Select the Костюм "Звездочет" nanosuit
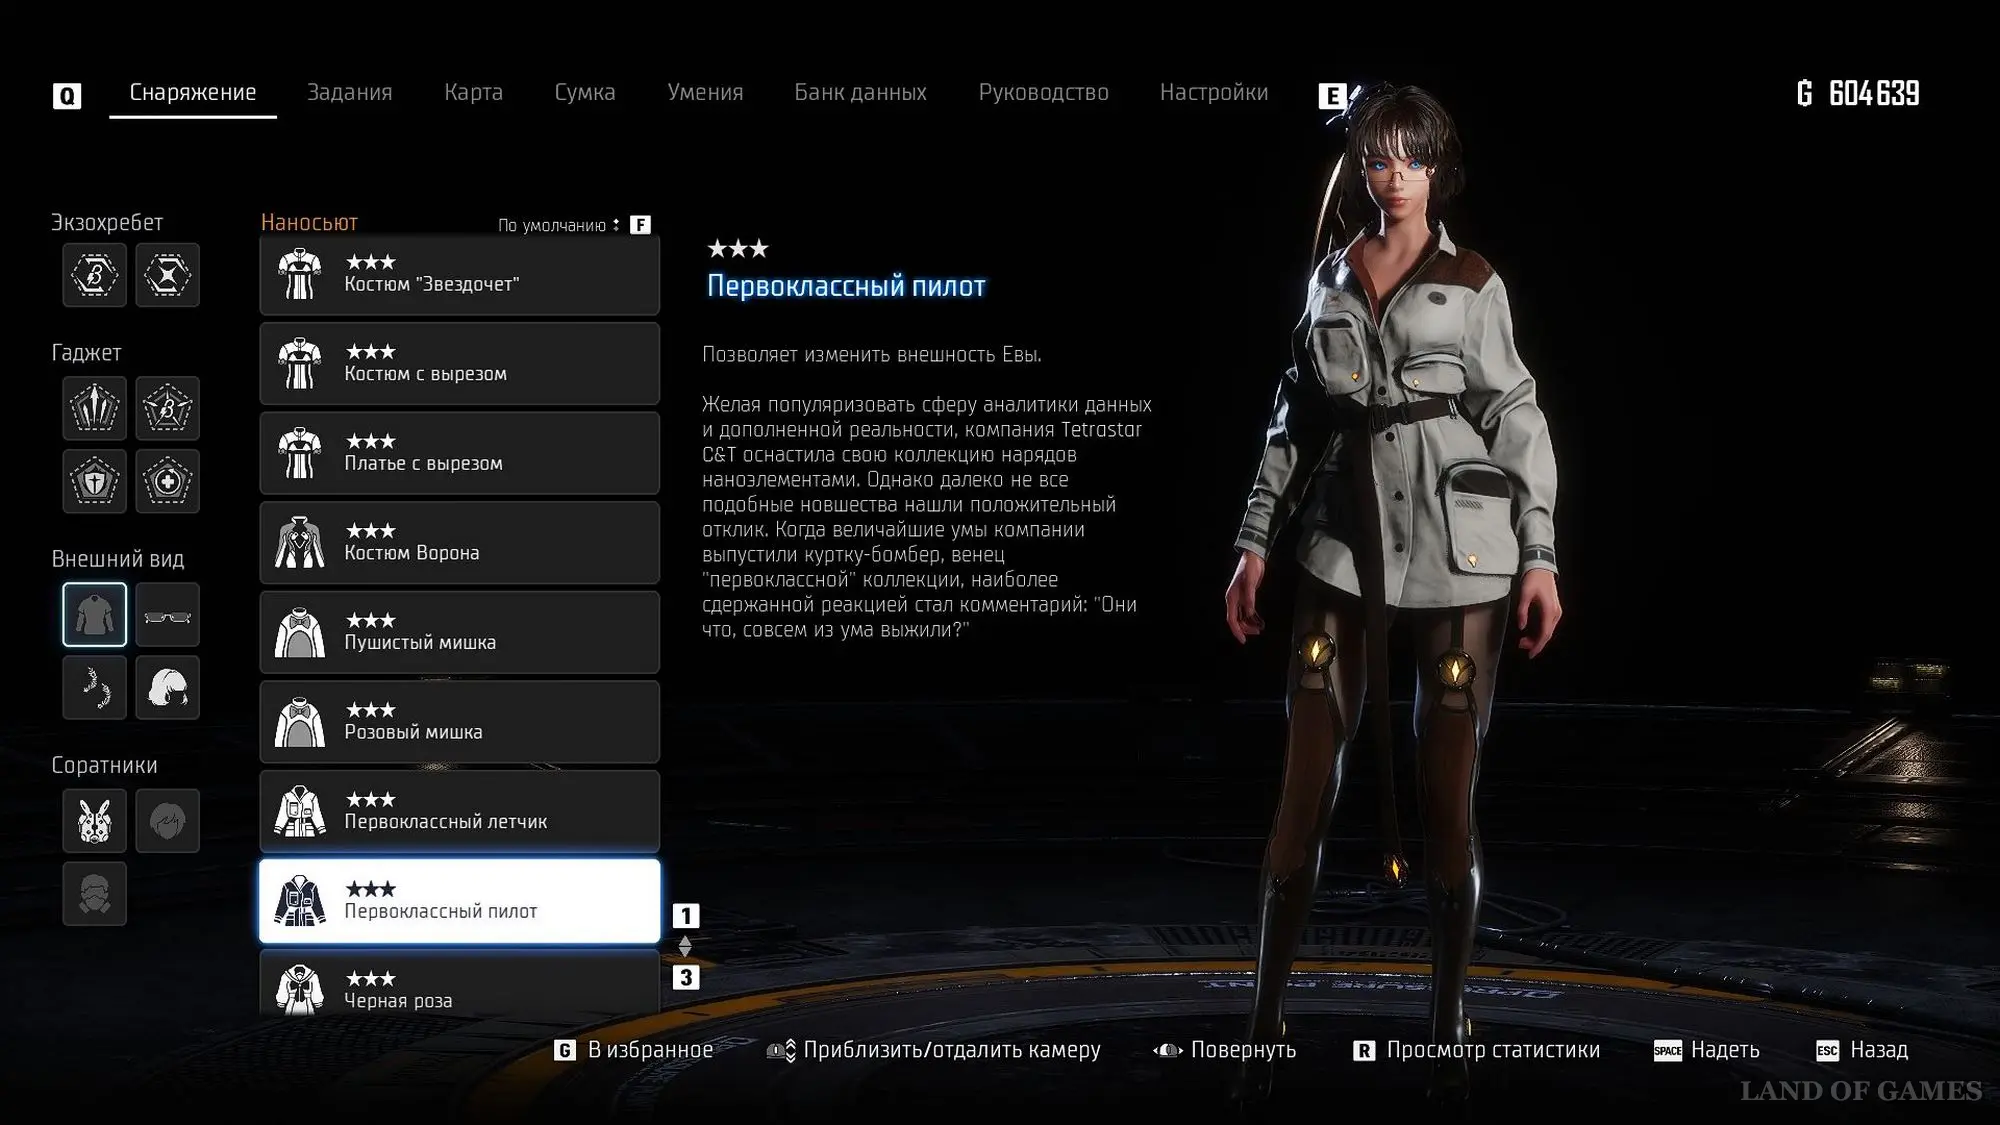This screenshot has width=2000, height=1125. point(459,275)
